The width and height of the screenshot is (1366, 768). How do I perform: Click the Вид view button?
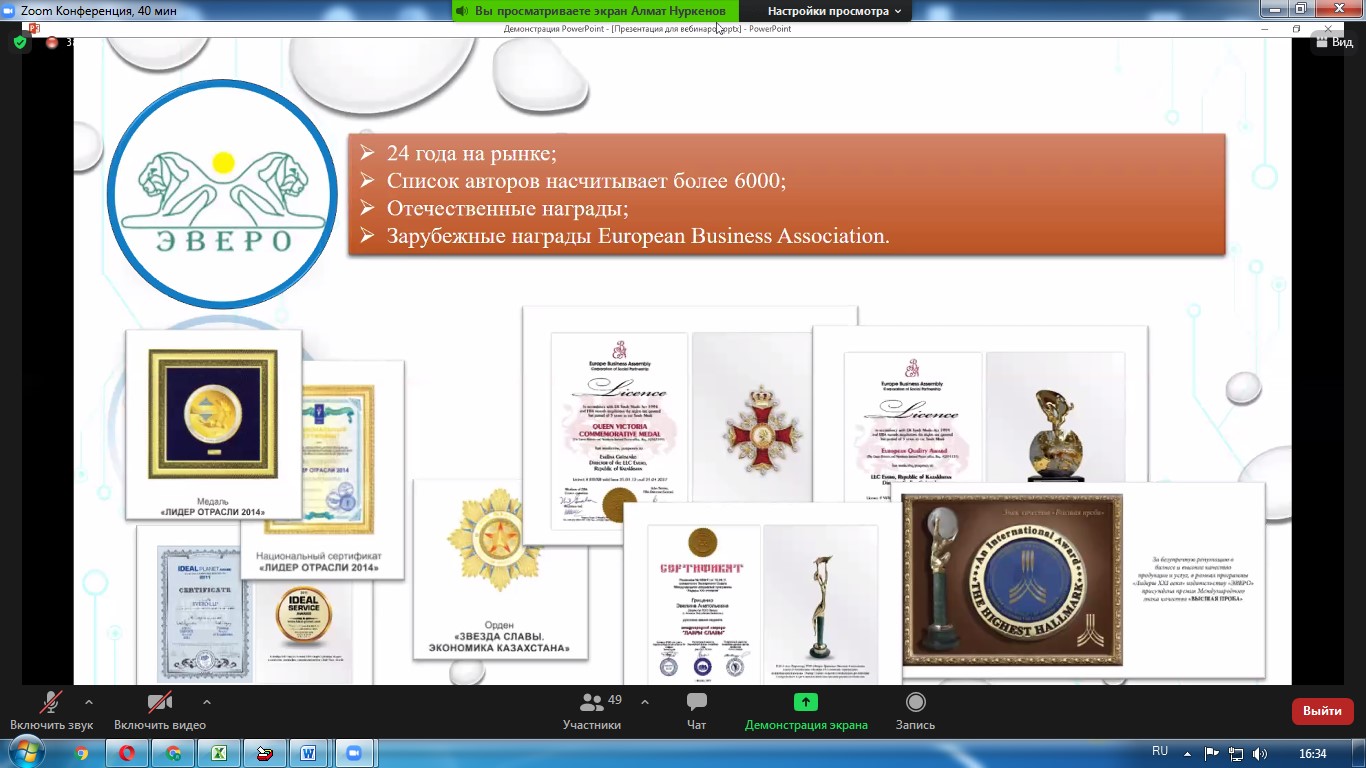tap(1334, 42)
